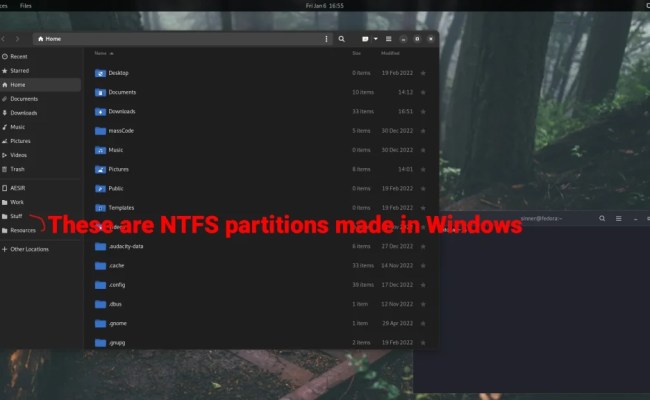Open Music in the sidebar
This screenshot has width=650, height=400.
coord(40,127)
